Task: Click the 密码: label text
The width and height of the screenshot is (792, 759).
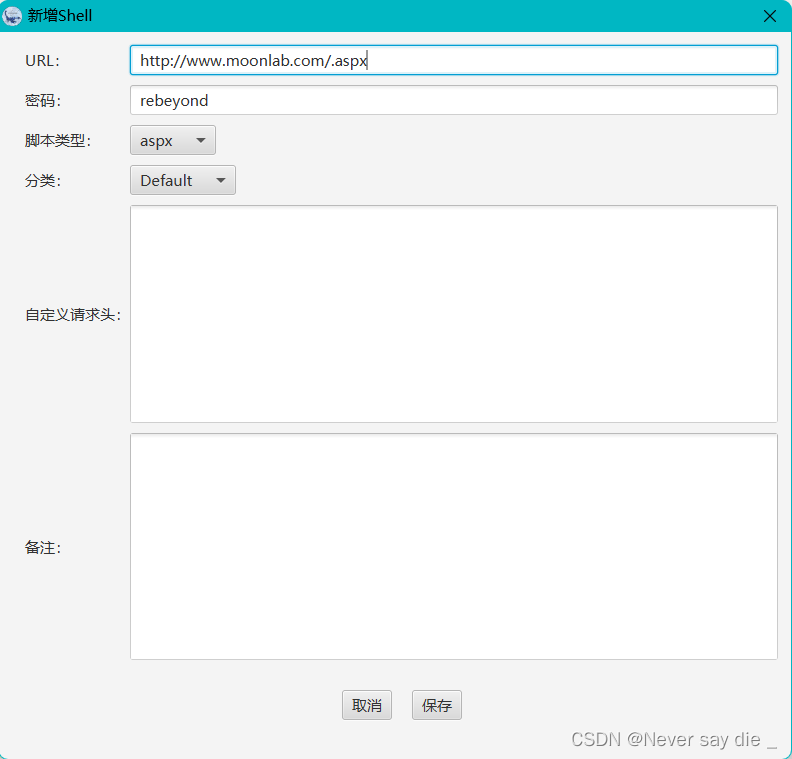Action: click(x=43, y=100)
